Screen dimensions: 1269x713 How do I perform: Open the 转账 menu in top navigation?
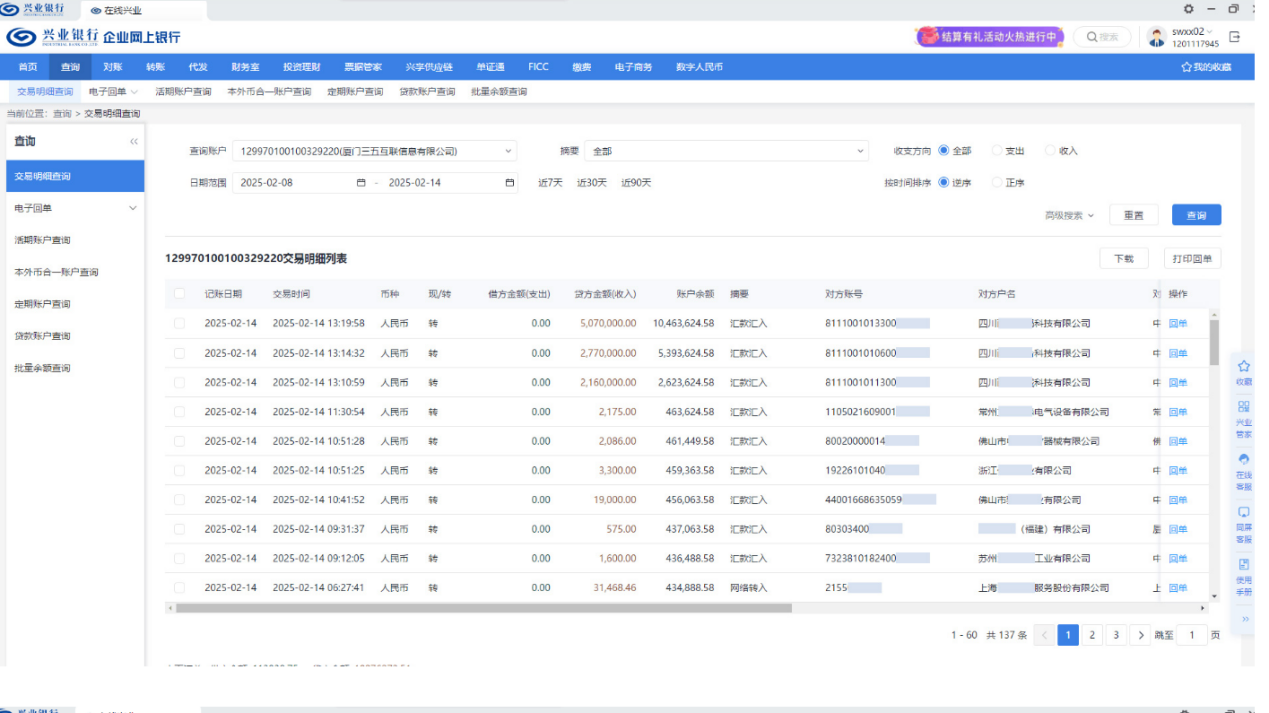point(155,67)
